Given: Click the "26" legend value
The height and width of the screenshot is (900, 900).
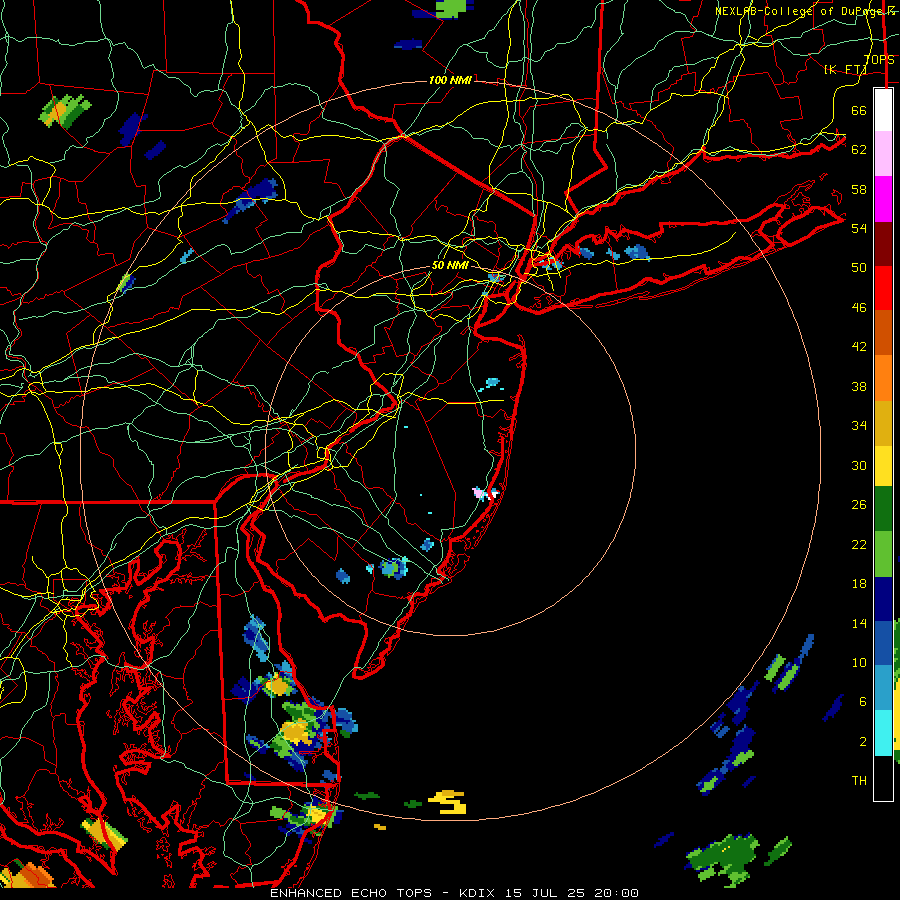Looking at the screenshot, I should (859, 505).
